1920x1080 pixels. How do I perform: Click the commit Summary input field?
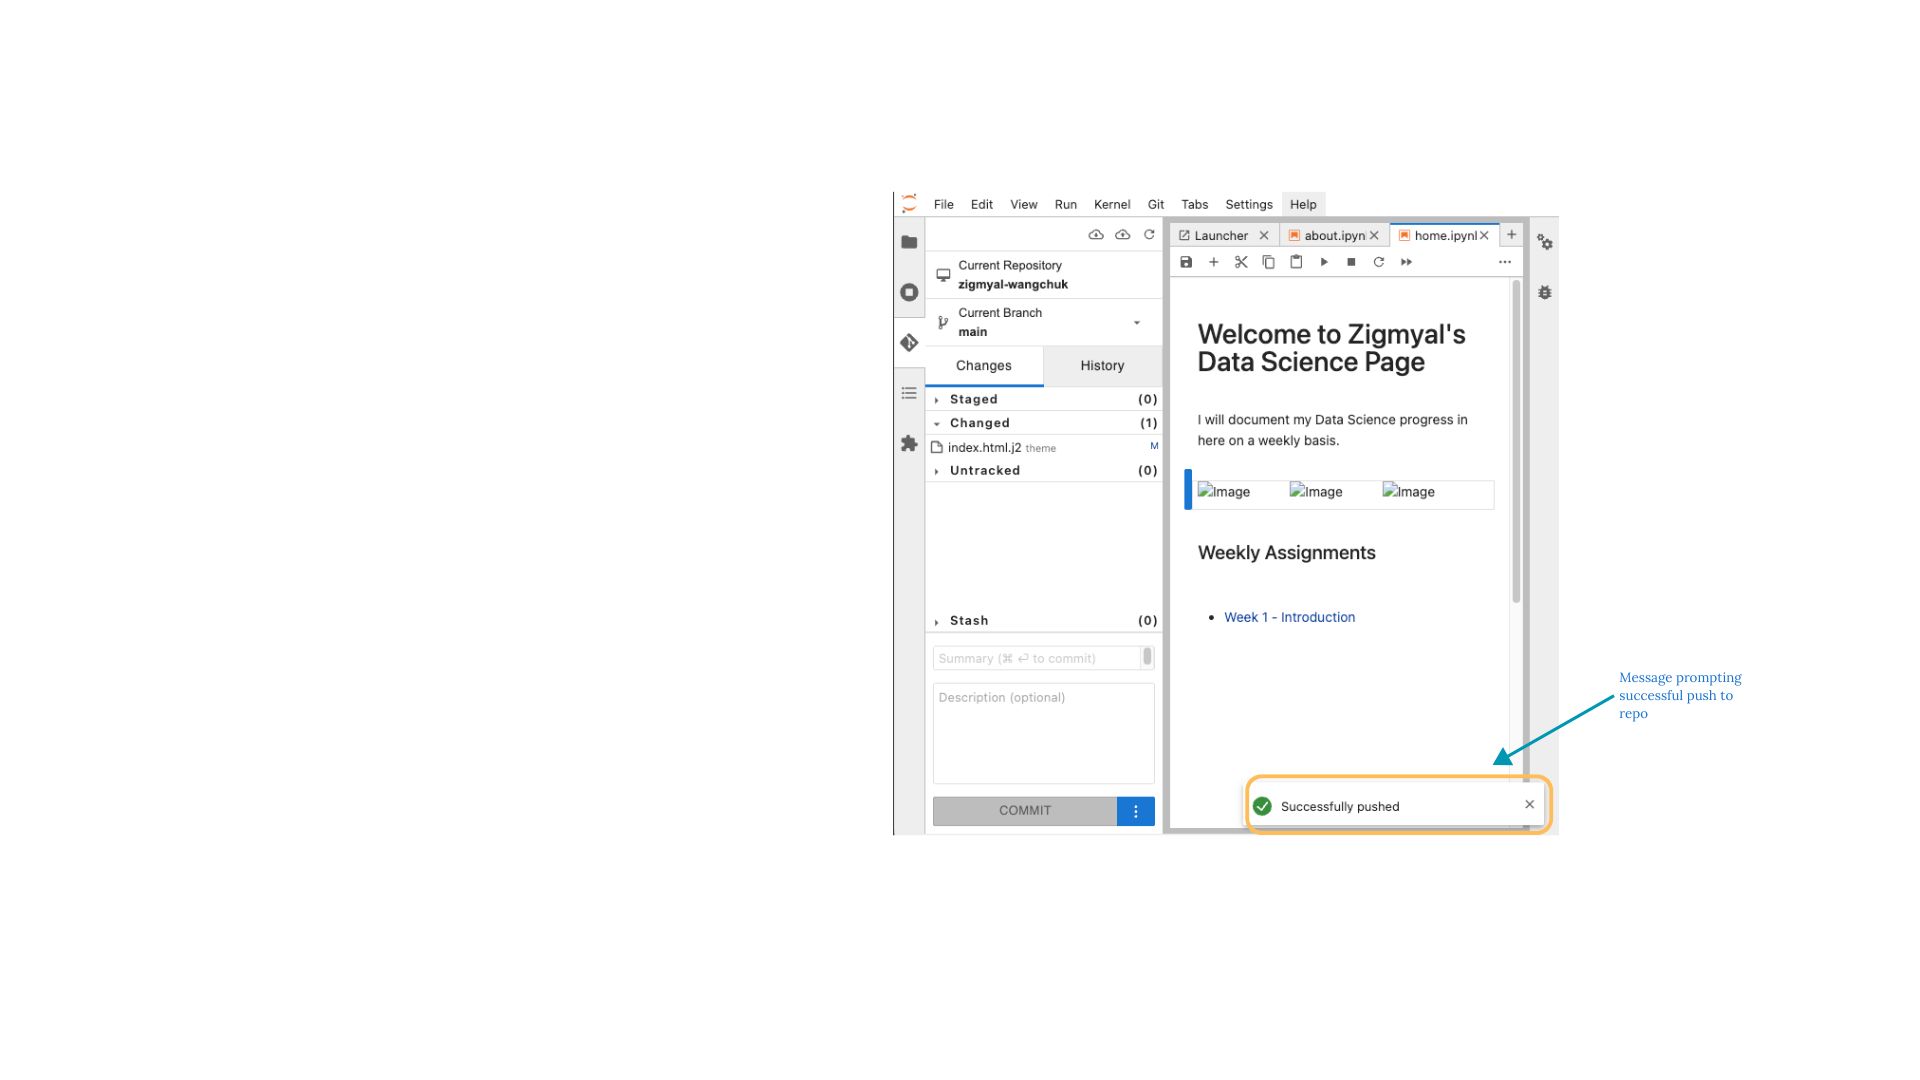[1036, 658]
